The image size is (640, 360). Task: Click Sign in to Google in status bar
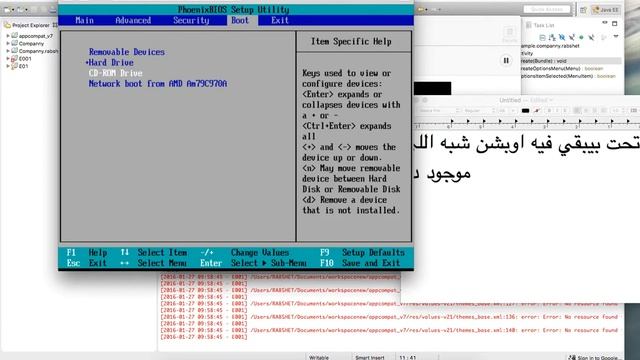(x=594, y=358)
